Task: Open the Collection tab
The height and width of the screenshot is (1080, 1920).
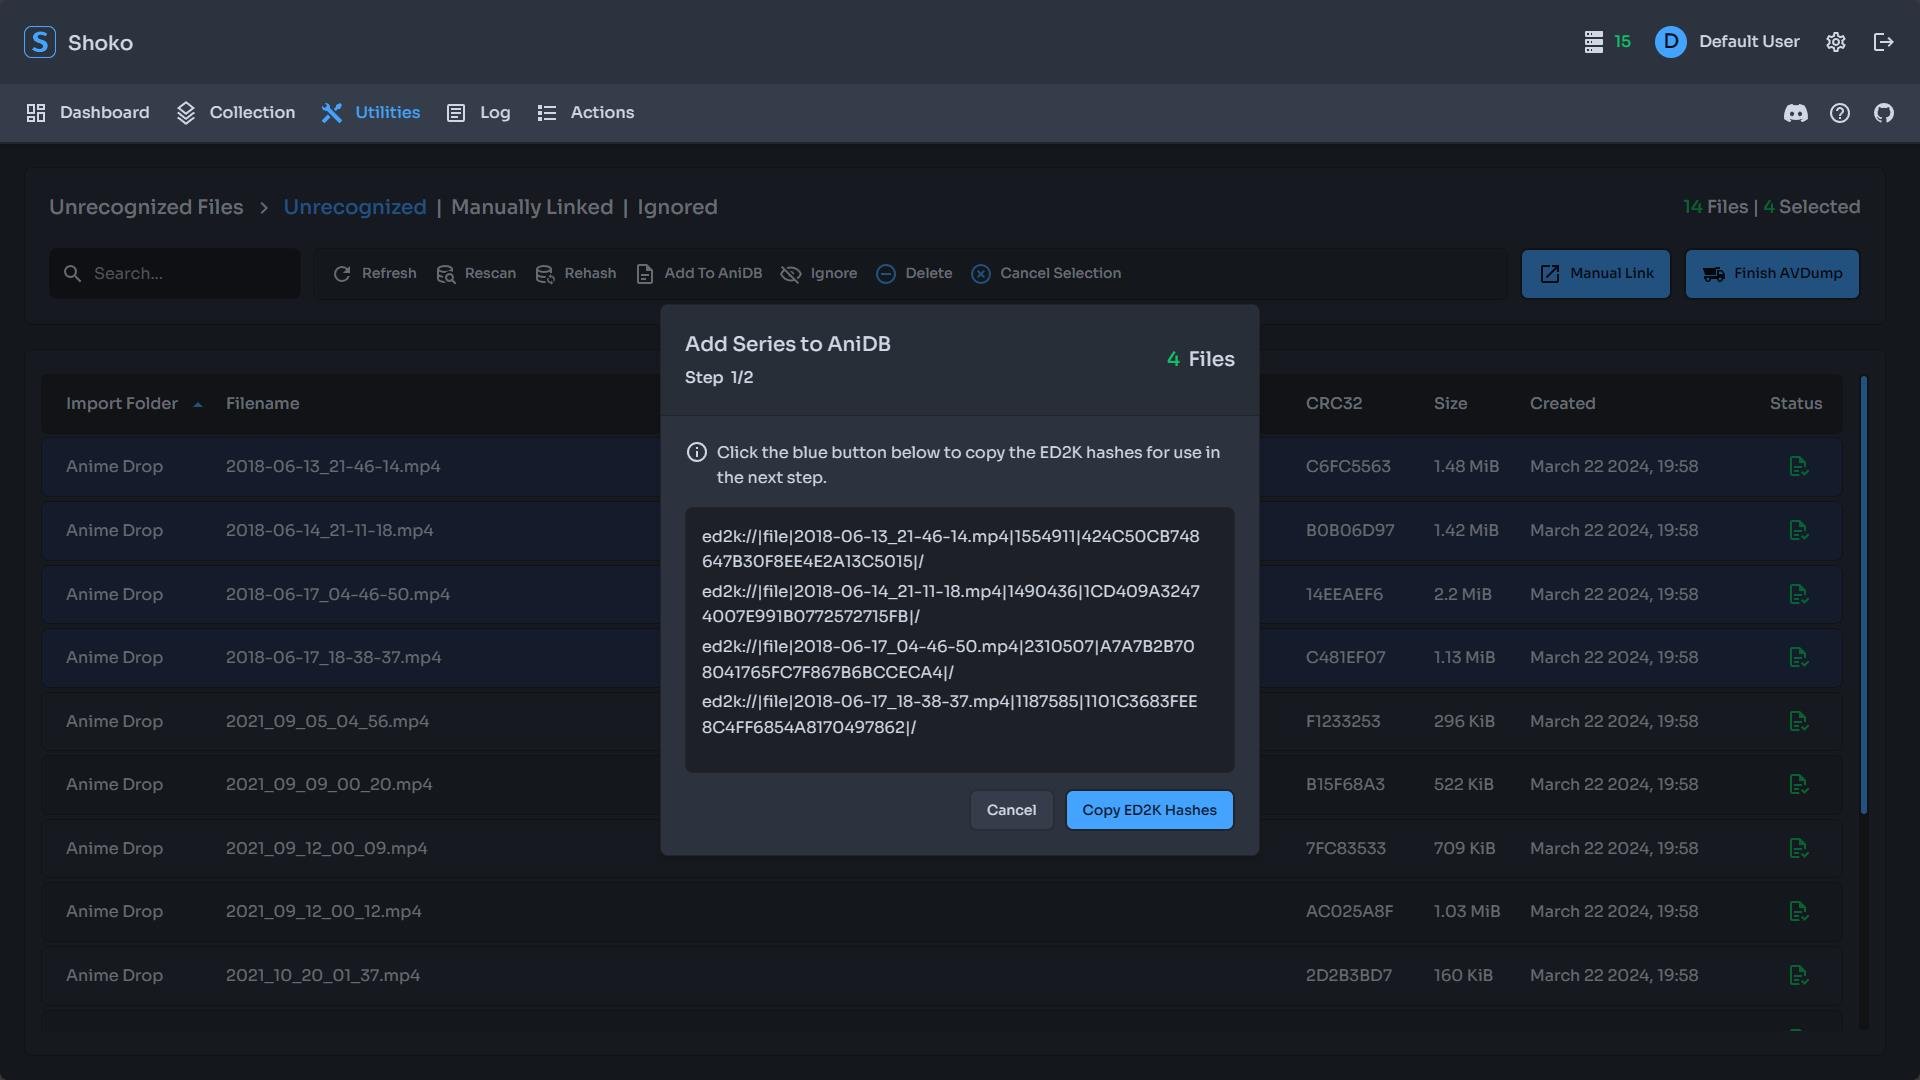Action: point(236,113)
